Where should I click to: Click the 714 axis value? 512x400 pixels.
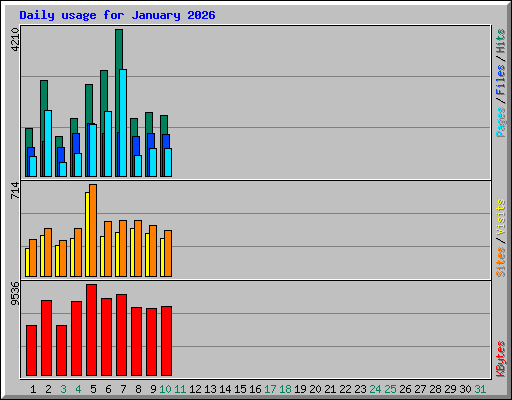15,191
